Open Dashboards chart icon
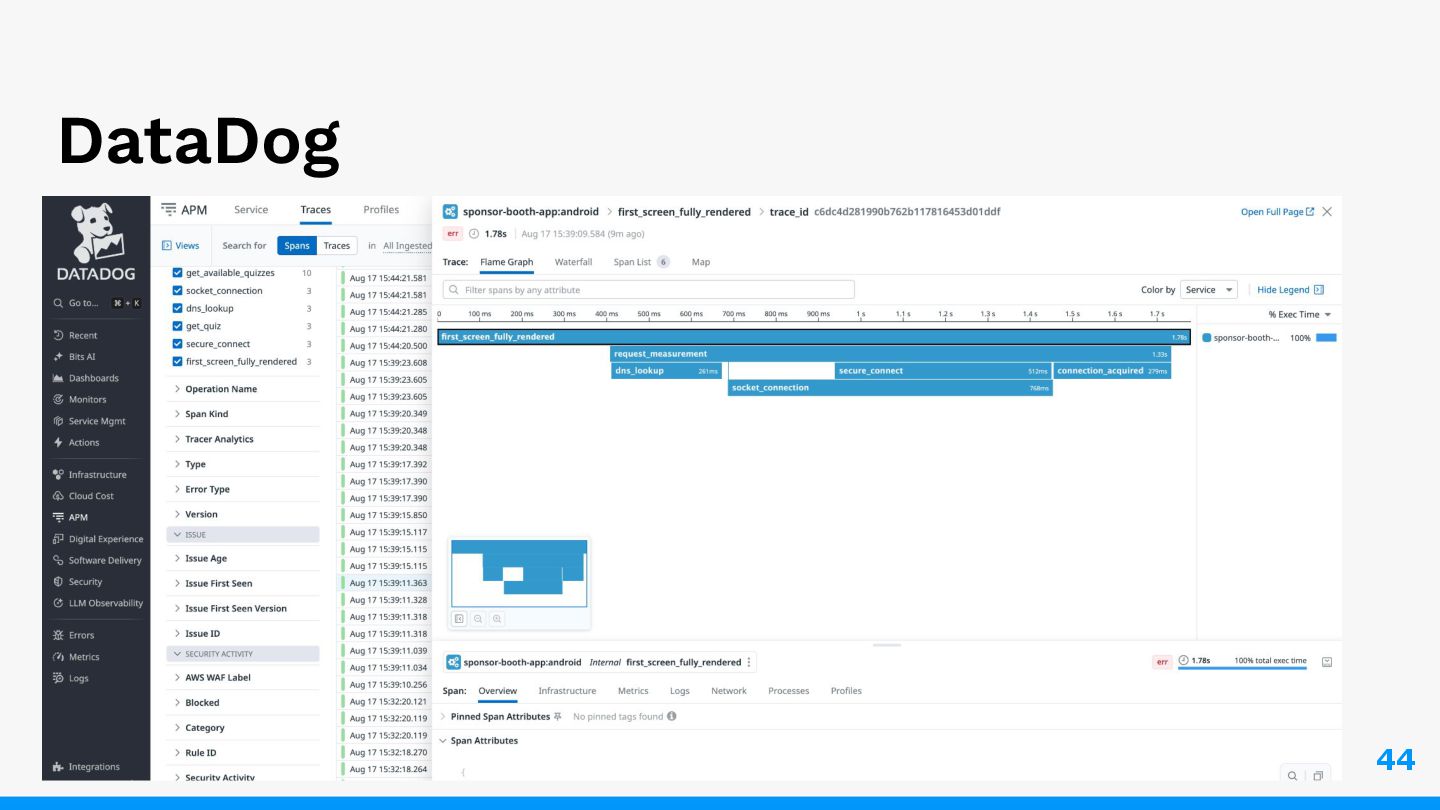1440x810 pixels. 58,378
